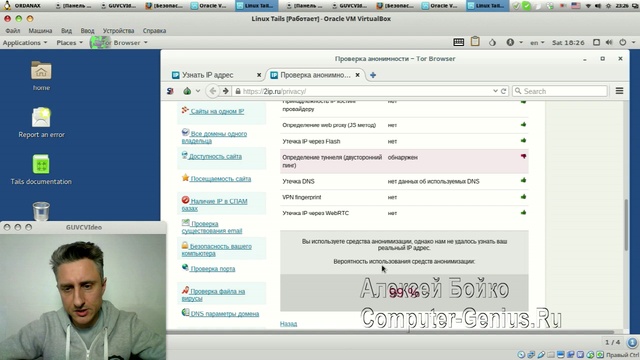This screenshot has height=360, width=640.
Task: Open the Tor Browser hamburger menu
Action: pyautogui.click(x=619, y=91)
